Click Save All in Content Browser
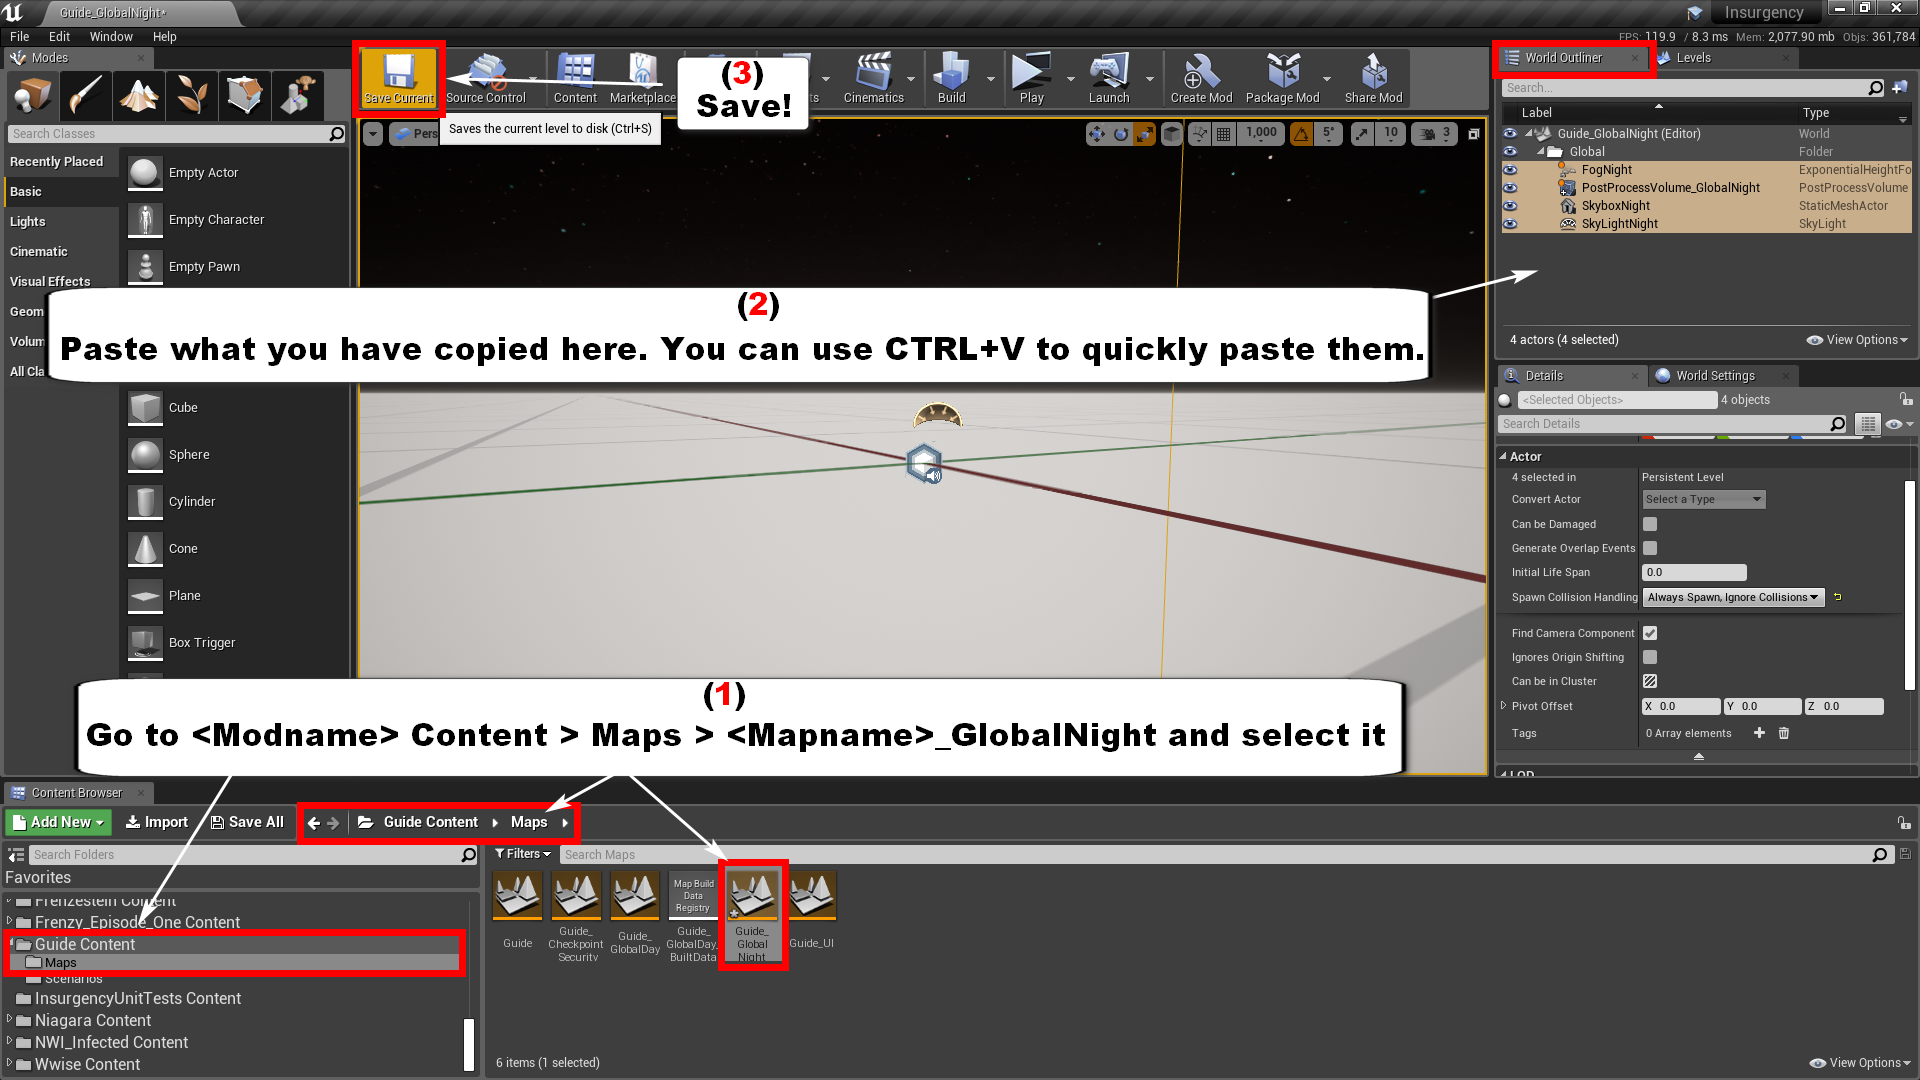The width and height of the screenshot is (1920, 1080). point(247,822)
